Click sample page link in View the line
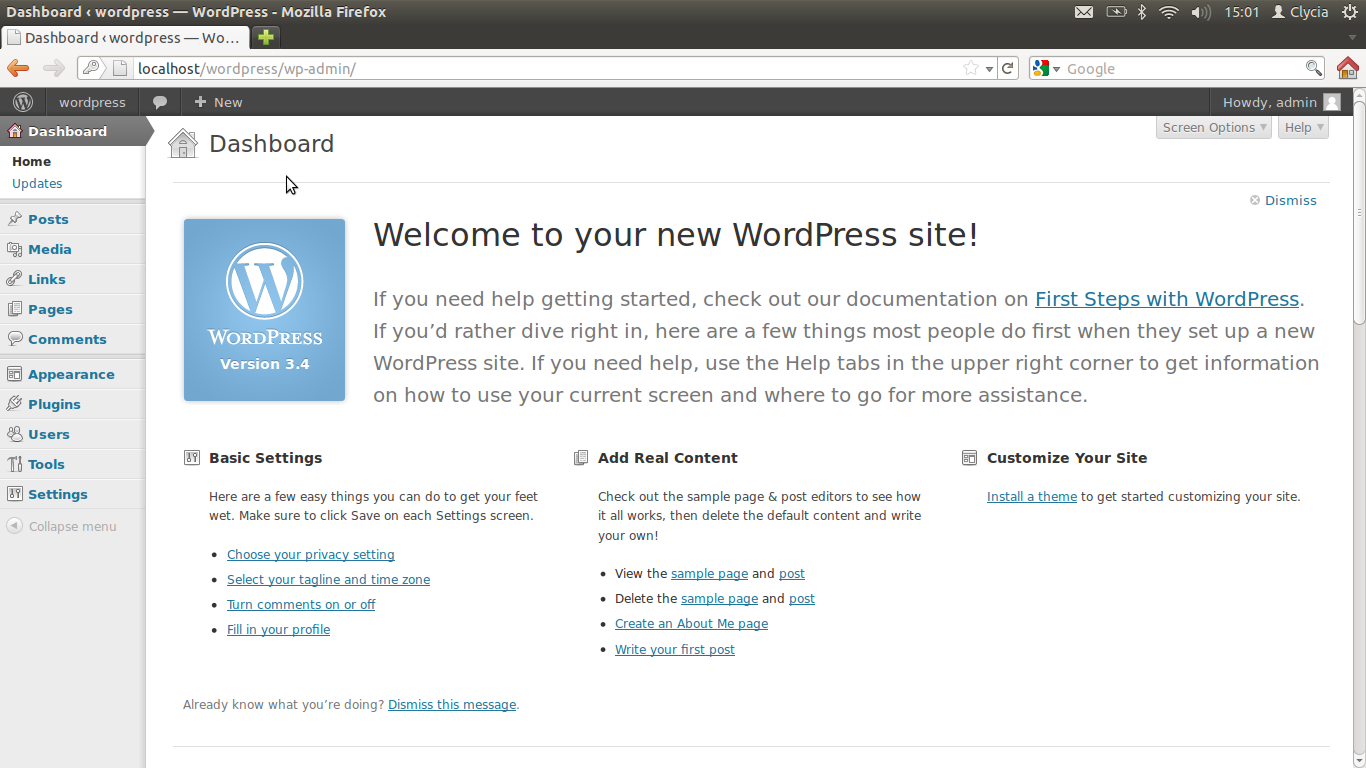The width and height of the screenshot is (1366, 768). pos(709,573)
